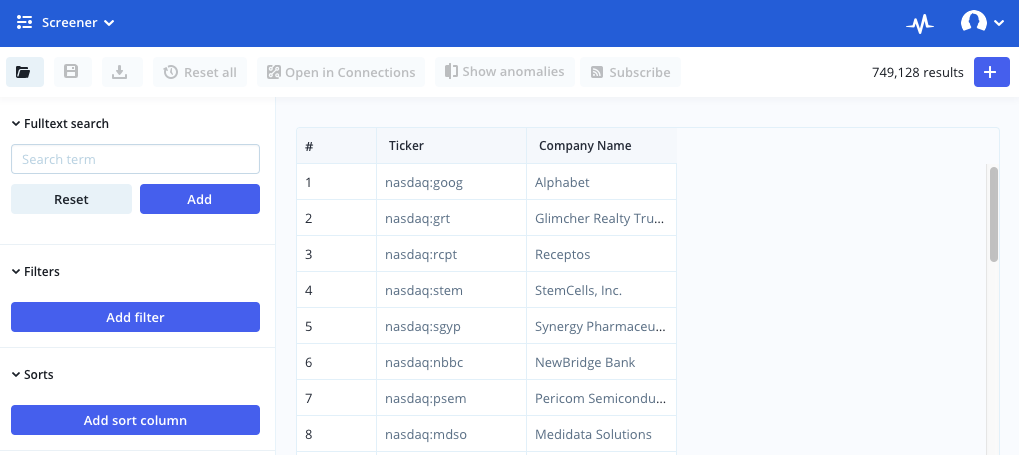This screenshot has width=1019, height=455.
Task: Click the chevron beside the user avatar
Action: pyautogui.click(x=999, y=23)
